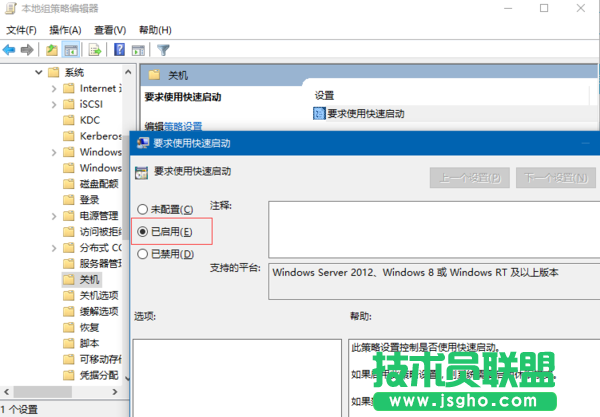Click the Filter funnel toolbar icon
The width and height of the screenshot is (600, 417).
point(163,49)
